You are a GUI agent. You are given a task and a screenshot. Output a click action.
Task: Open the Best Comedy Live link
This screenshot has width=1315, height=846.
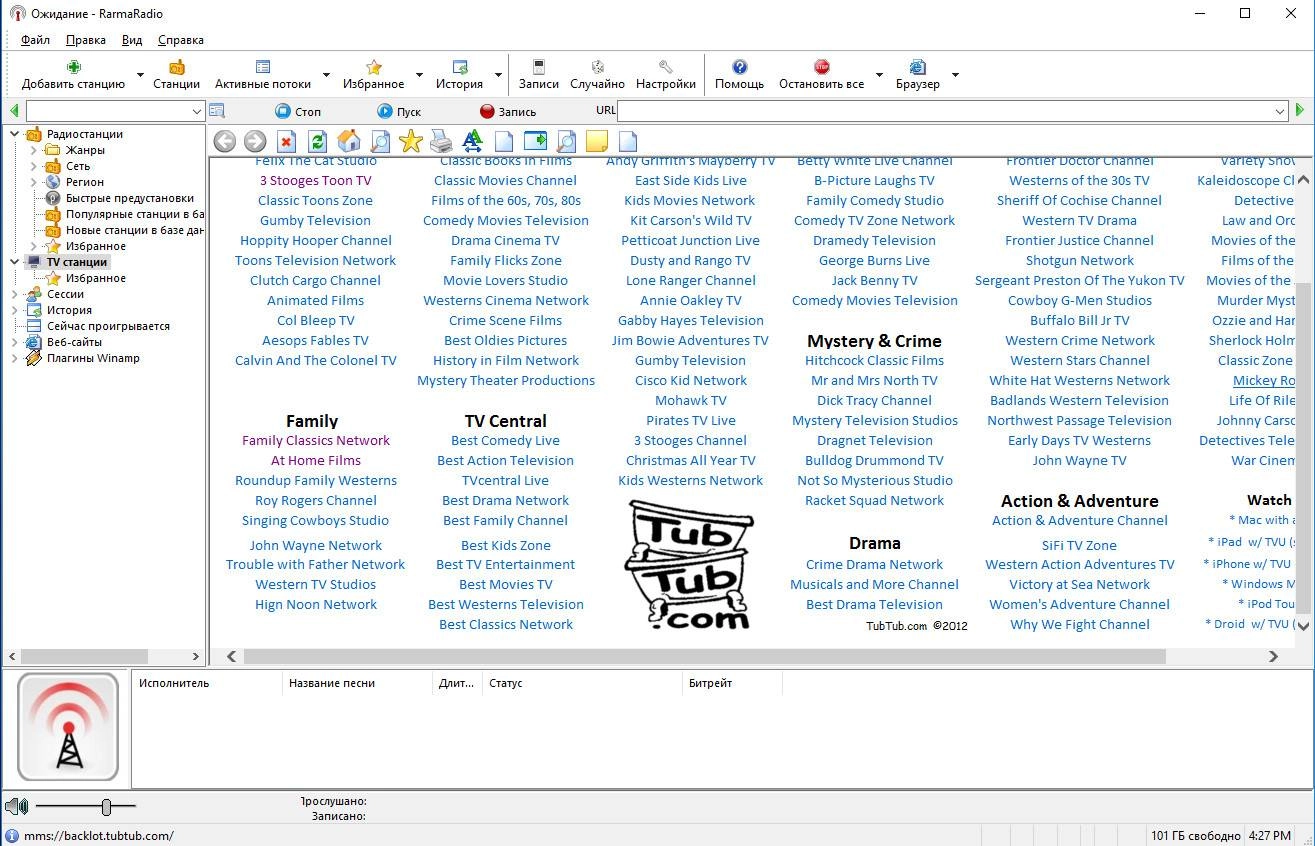pos(505,440)
